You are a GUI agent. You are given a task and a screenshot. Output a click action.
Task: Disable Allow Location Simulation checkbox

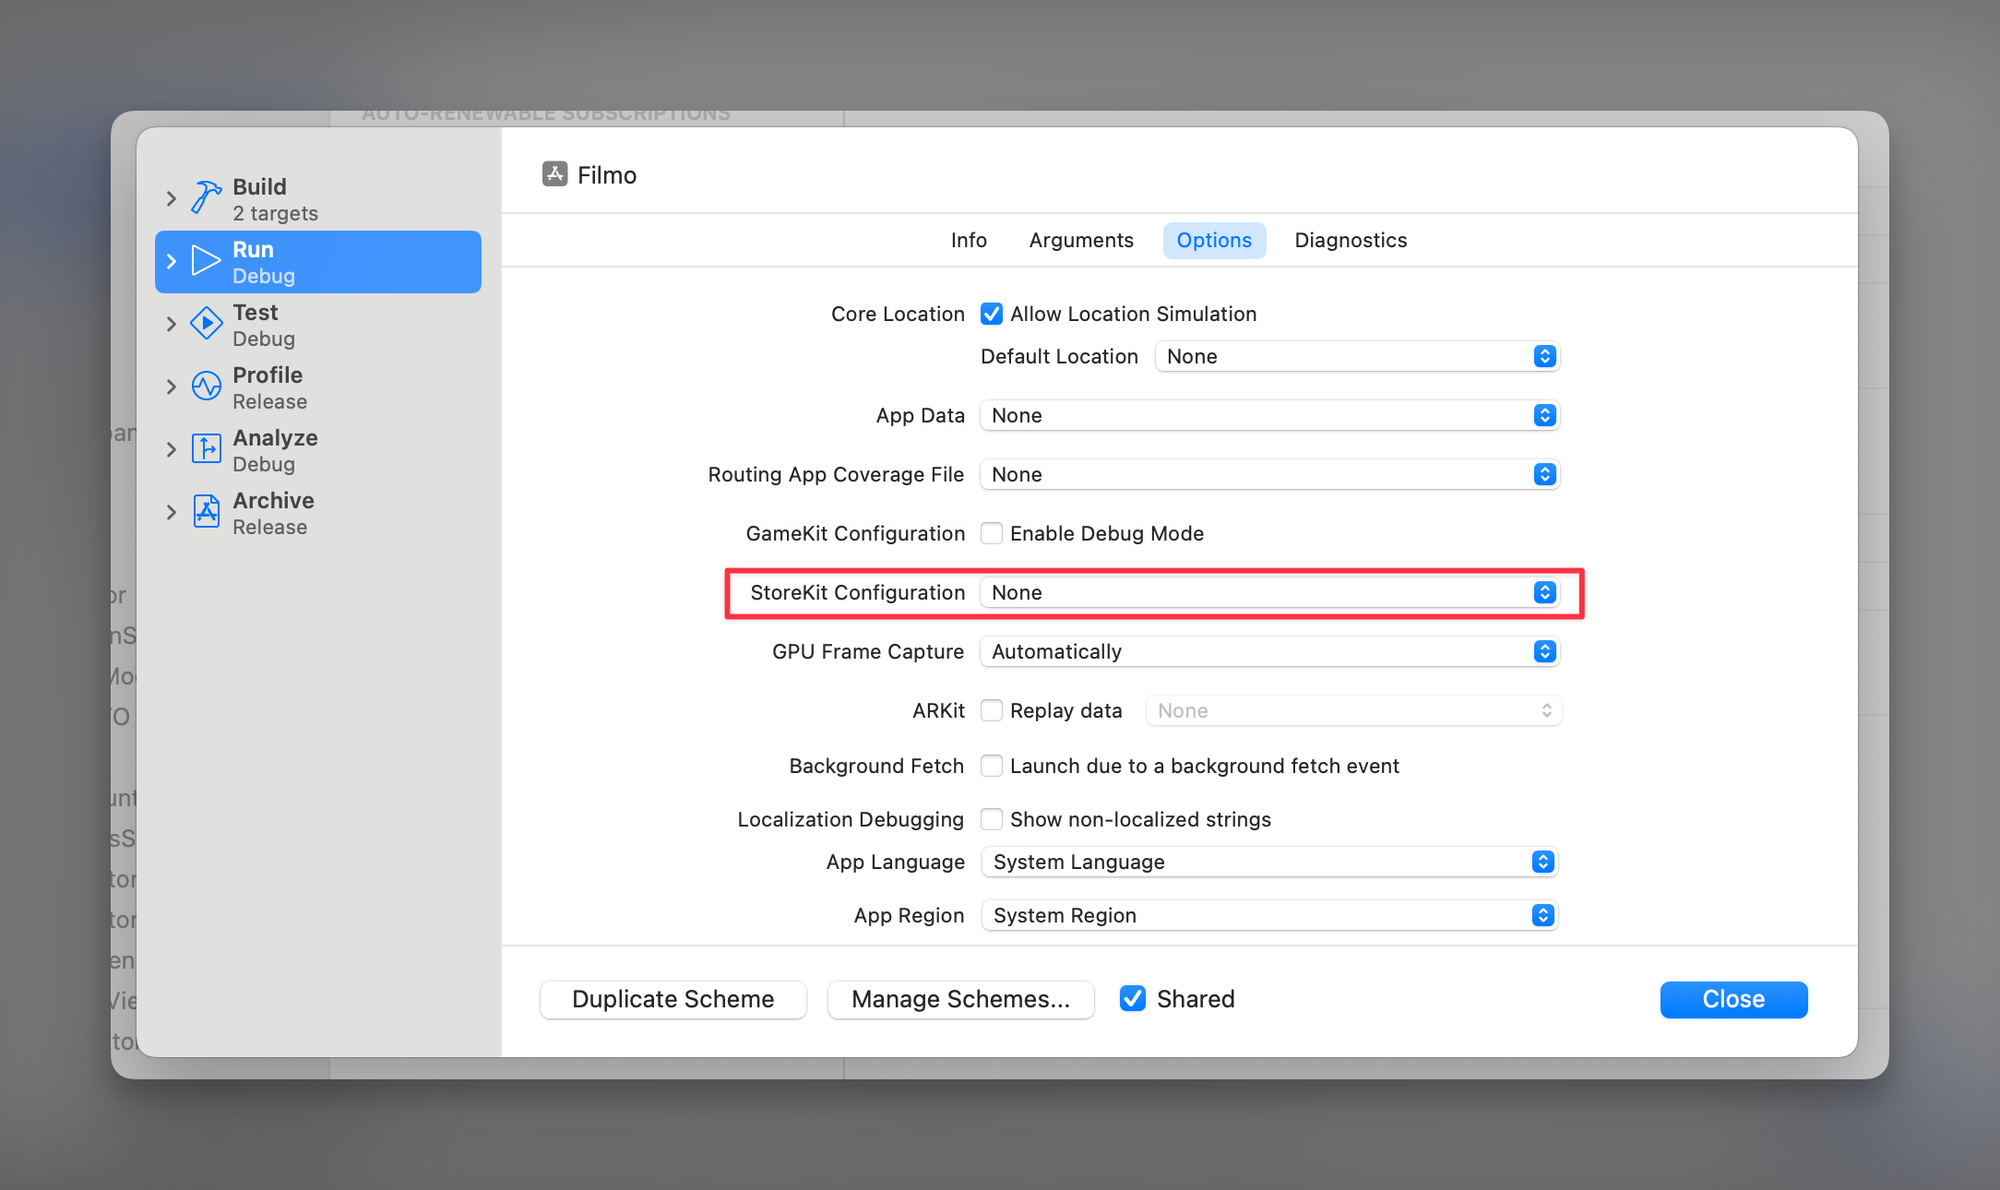point(991,314)
